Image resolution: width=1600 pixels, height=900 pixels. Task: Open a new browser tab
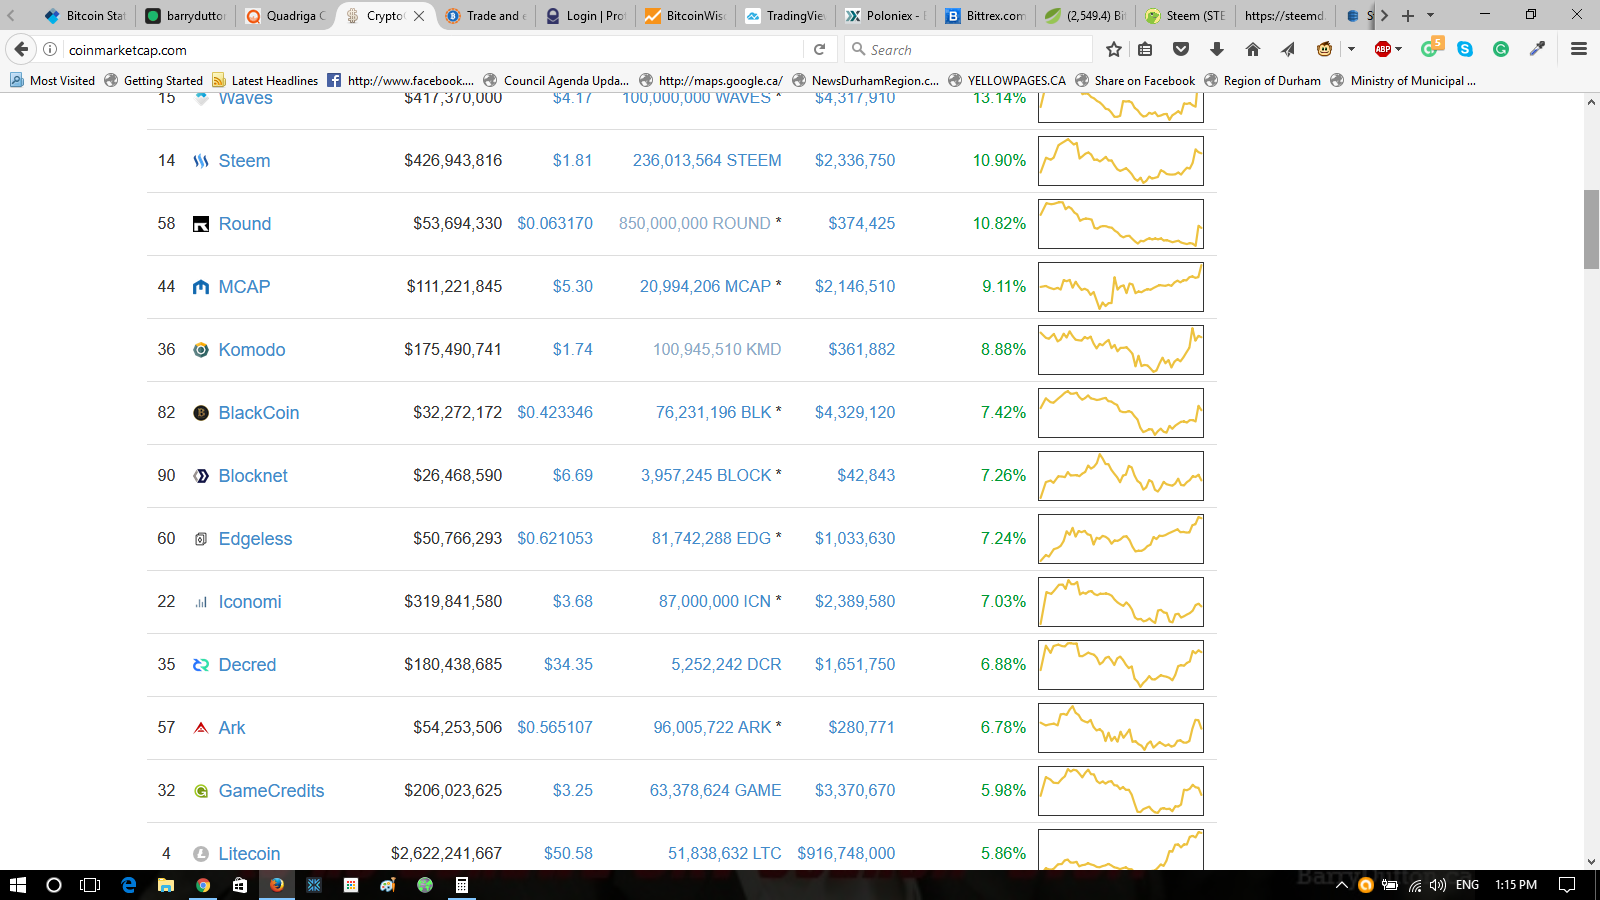(x=1408, y=16)
